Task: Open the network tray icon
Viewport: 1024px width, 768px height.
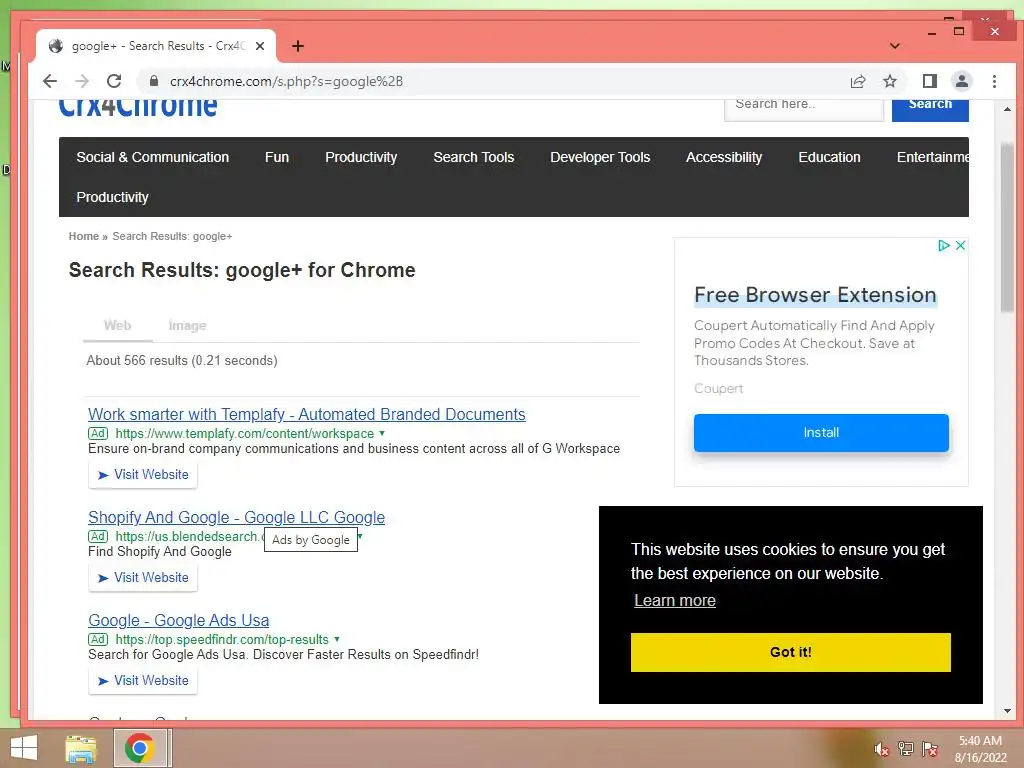Action: point(905,749)
